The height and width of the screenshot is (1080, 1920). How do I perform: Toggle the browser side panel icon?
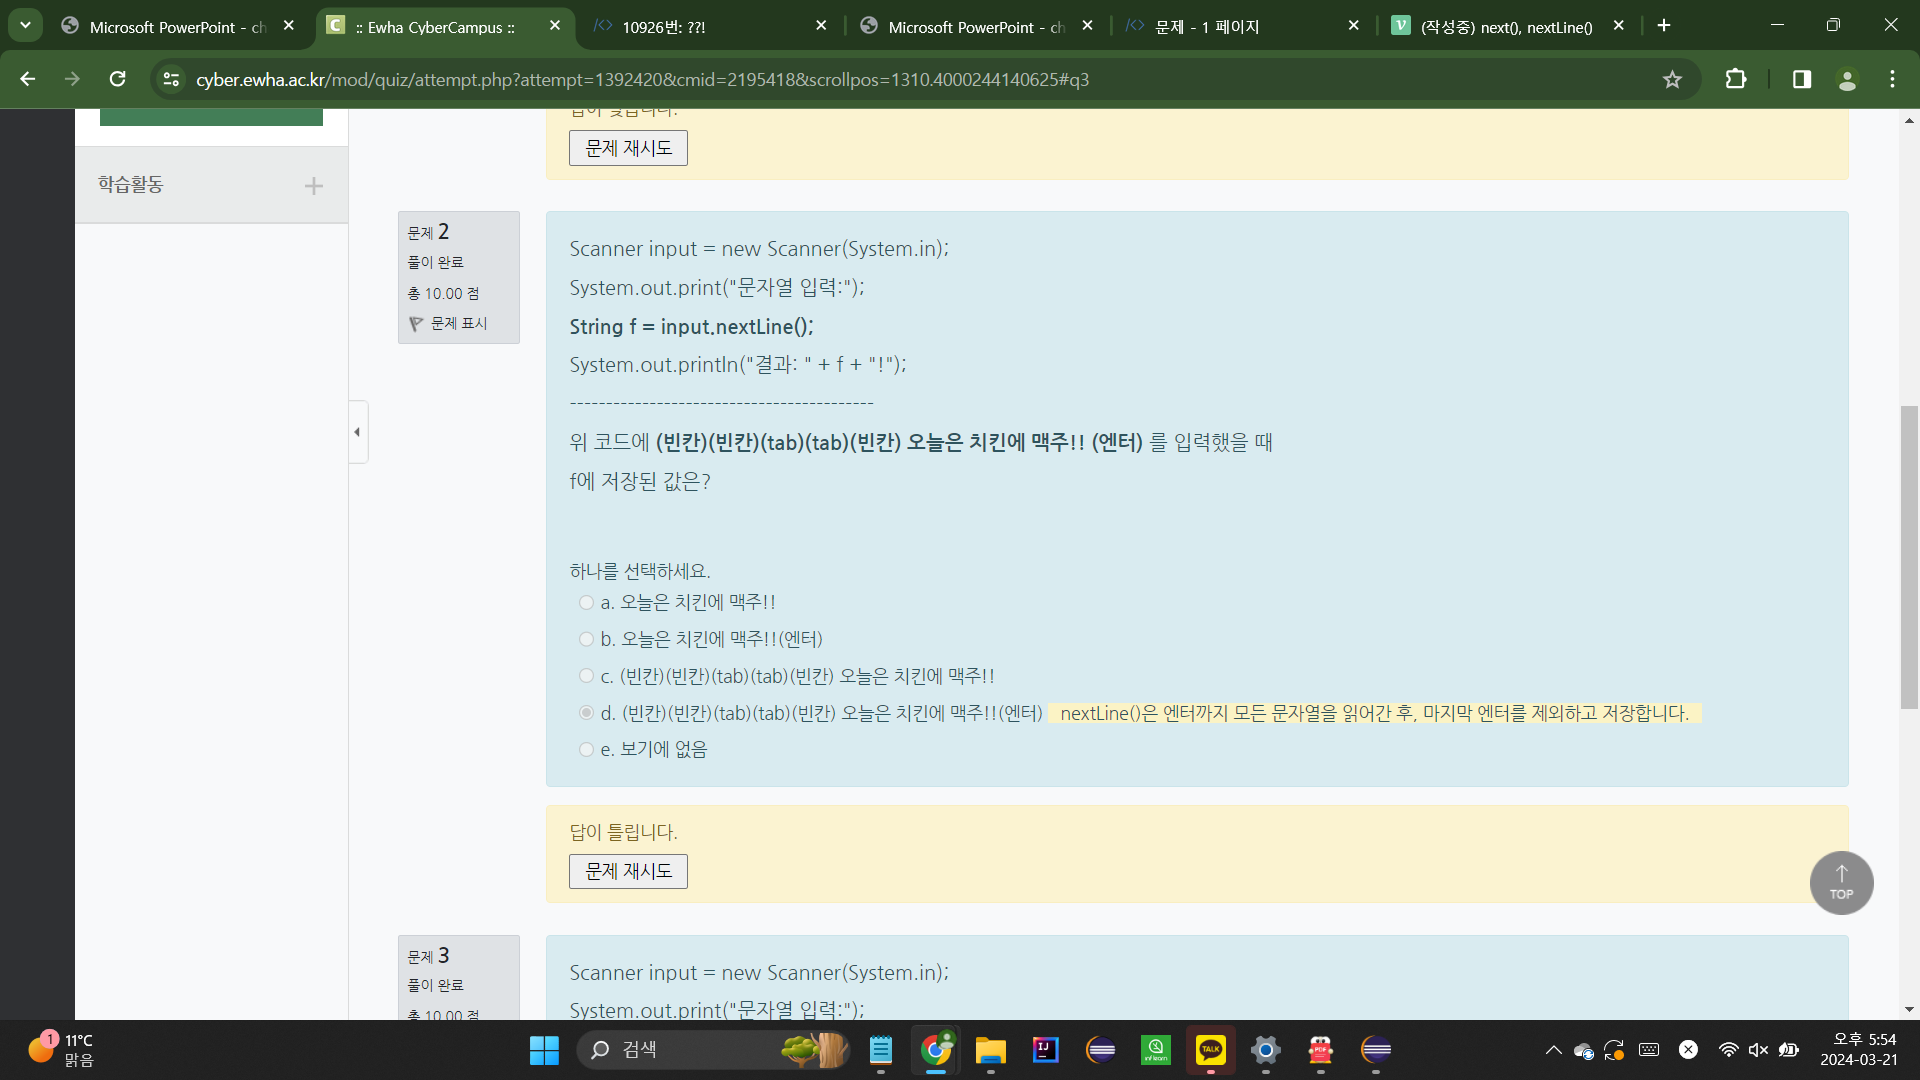pos(1801,79)
